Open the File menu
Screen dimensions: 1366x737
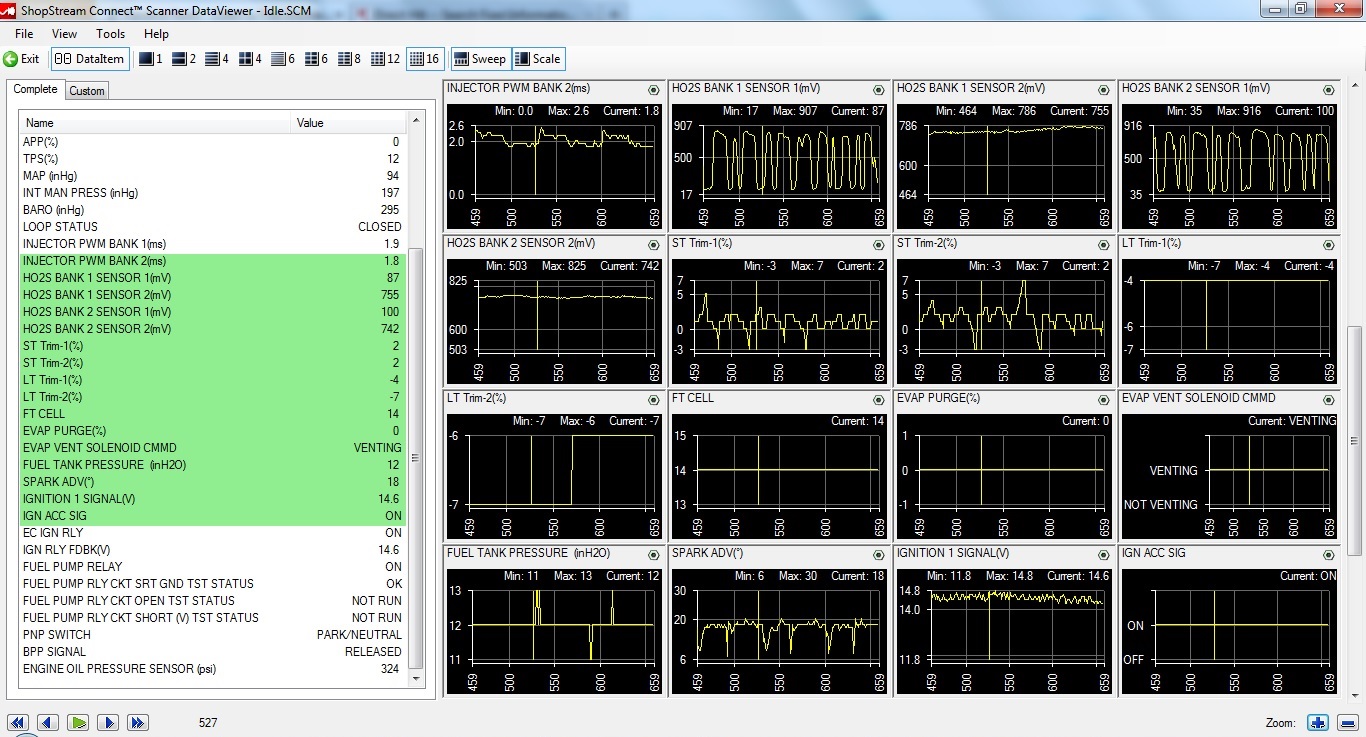24,34
